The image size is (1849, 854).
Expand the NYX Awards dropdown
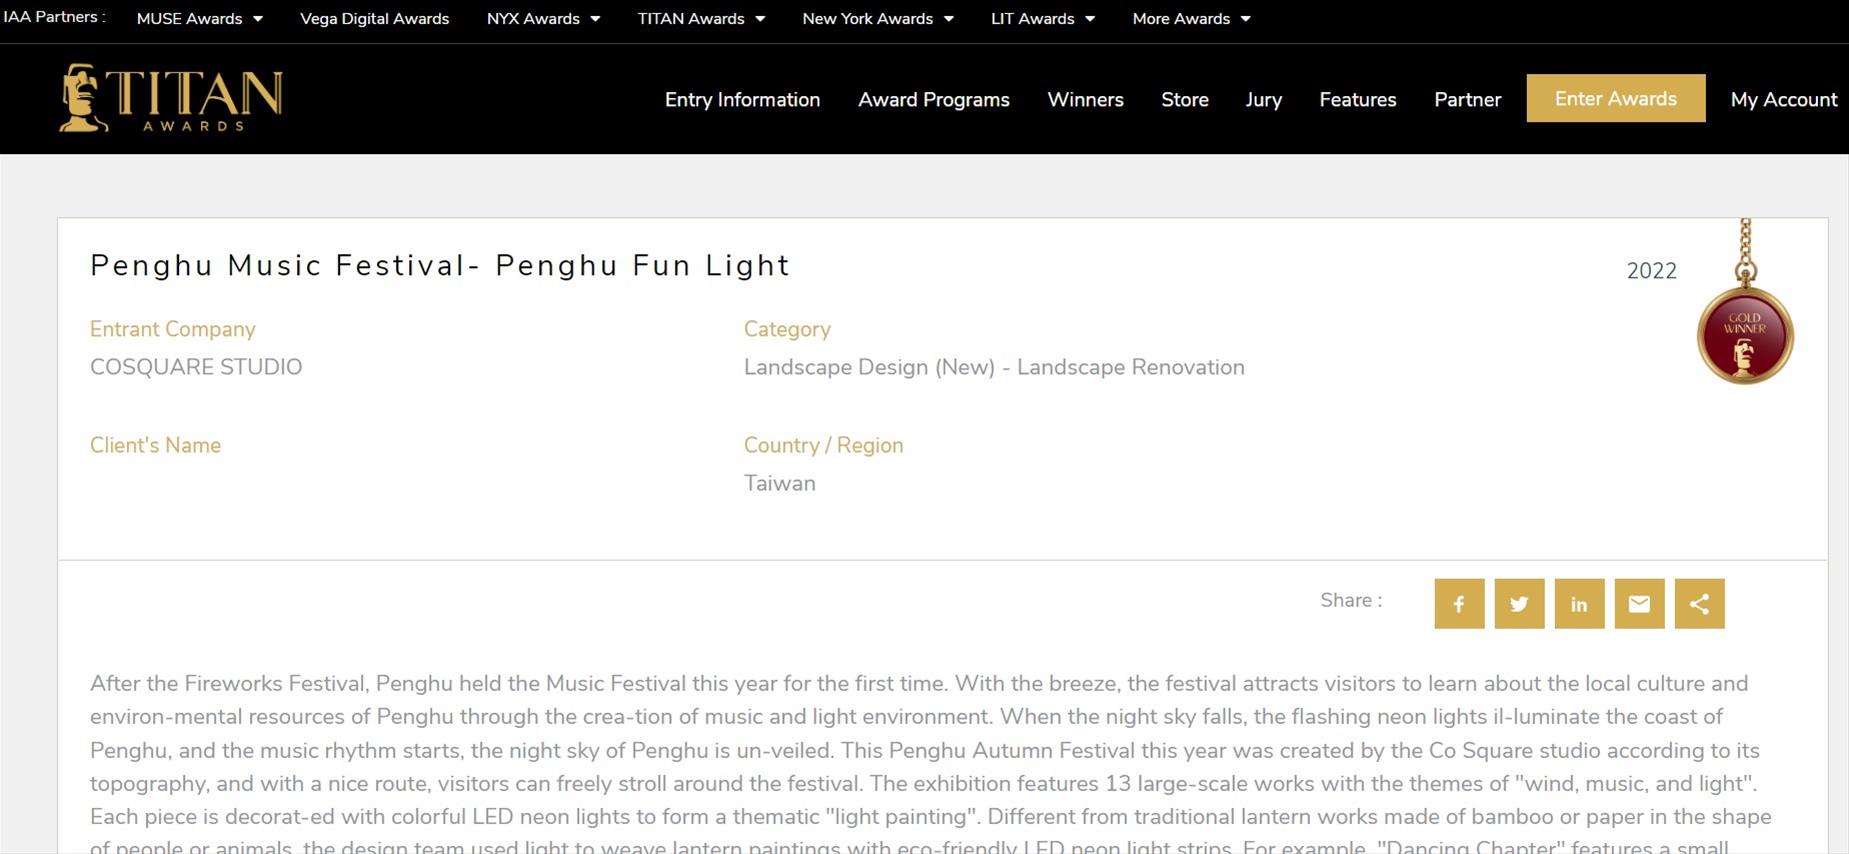(x=543, y=19)
